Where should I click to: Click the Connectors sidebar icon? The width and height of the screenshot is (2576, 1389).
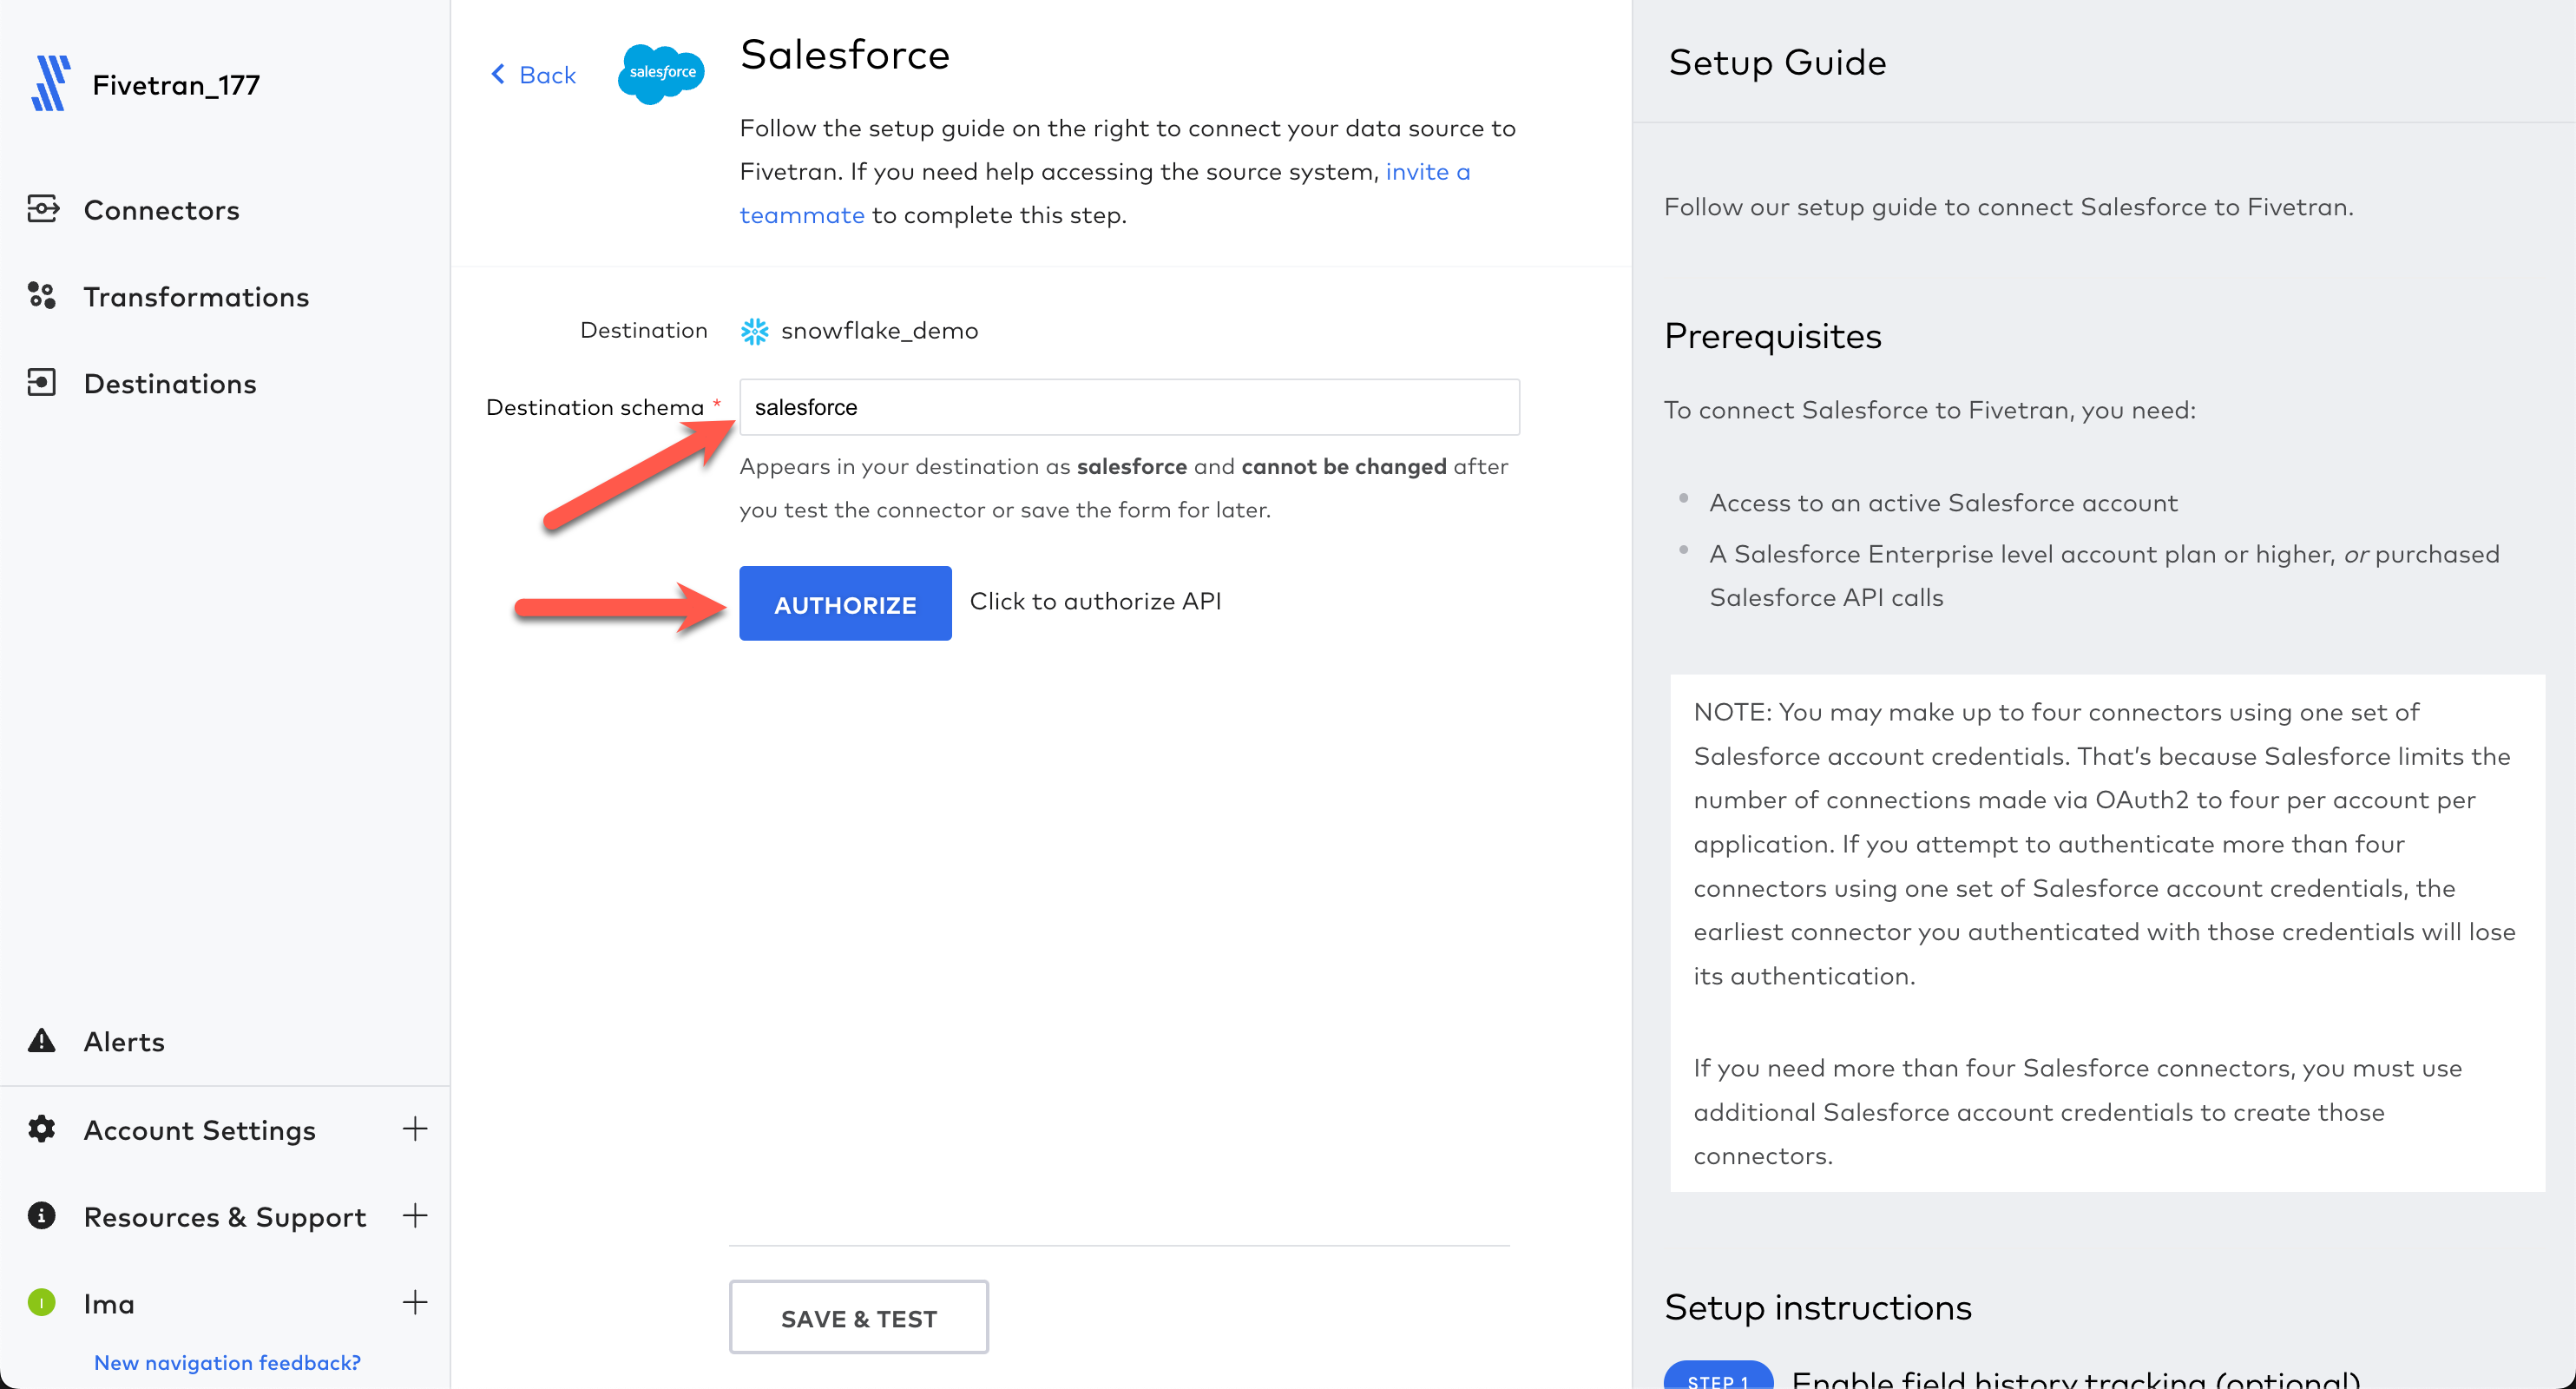click(x=42, y=209)
